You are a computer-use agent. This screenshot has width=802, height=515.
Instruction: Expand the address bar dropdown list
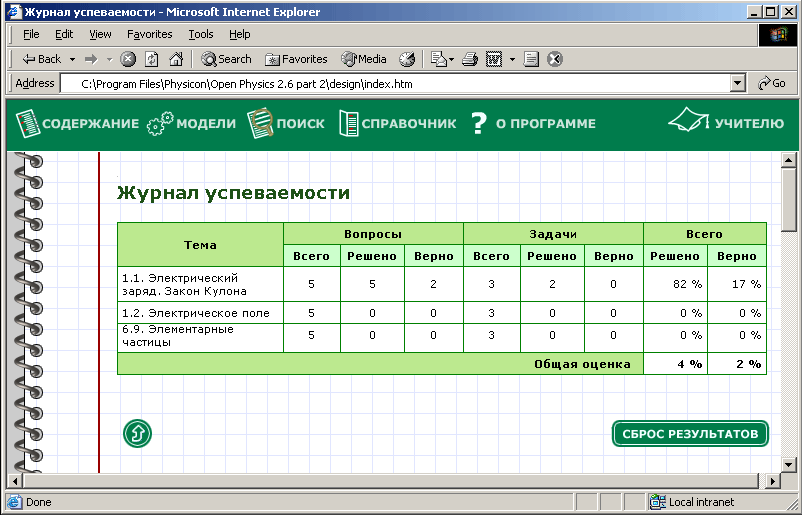(x=738, y=84)
